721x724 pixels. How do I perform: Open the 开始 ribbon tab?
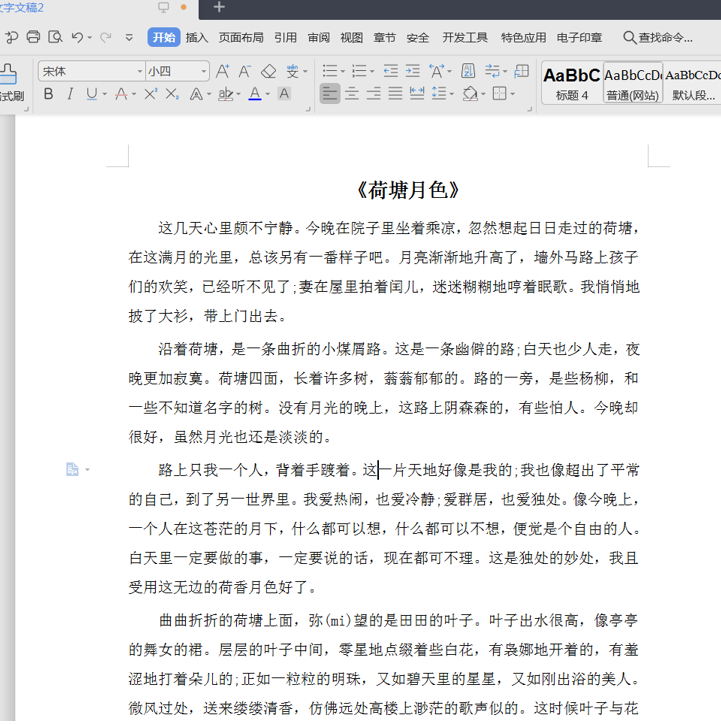[x=164, y=37]
